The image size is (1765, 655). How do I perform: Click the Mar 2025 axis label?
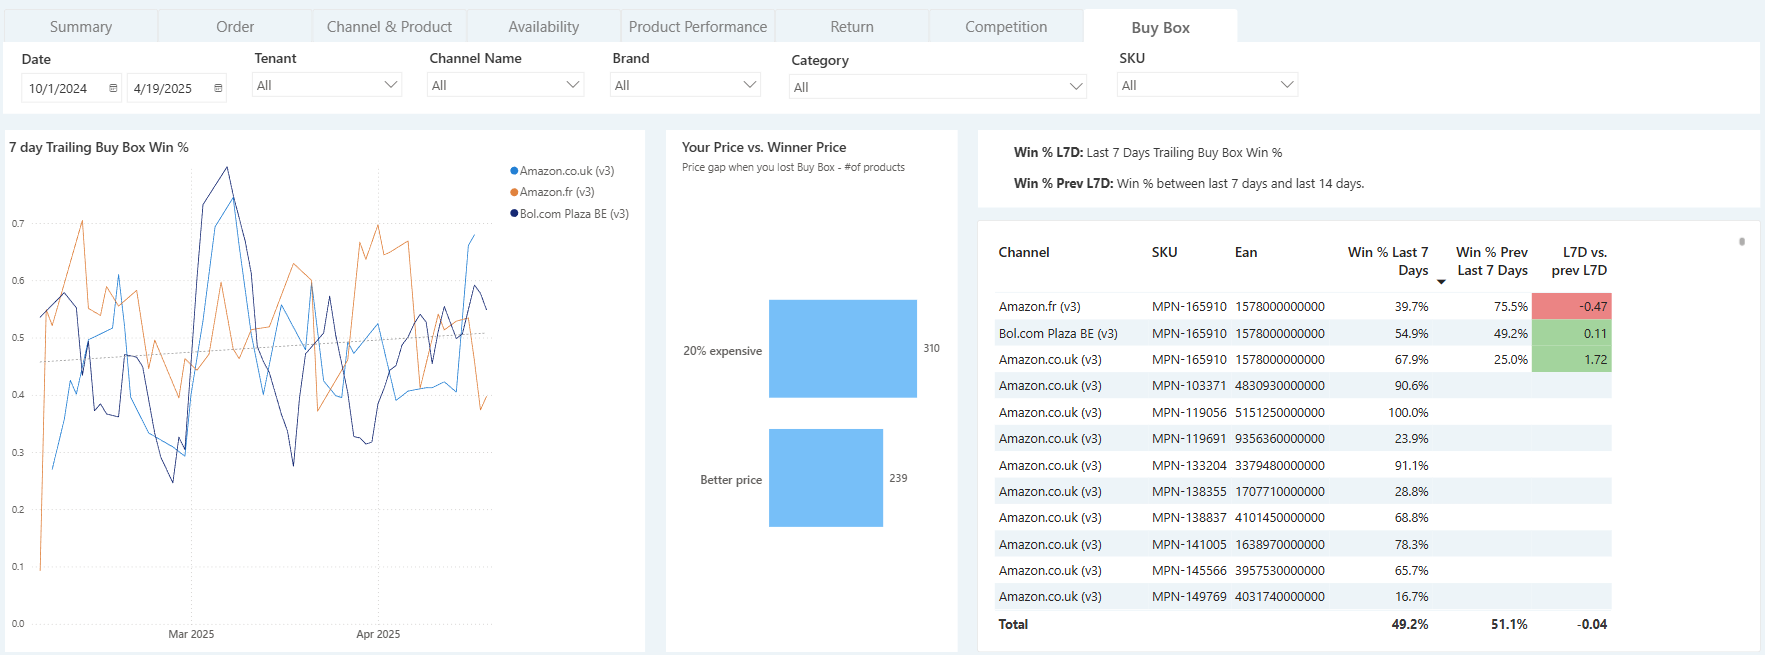pos(191,634)
